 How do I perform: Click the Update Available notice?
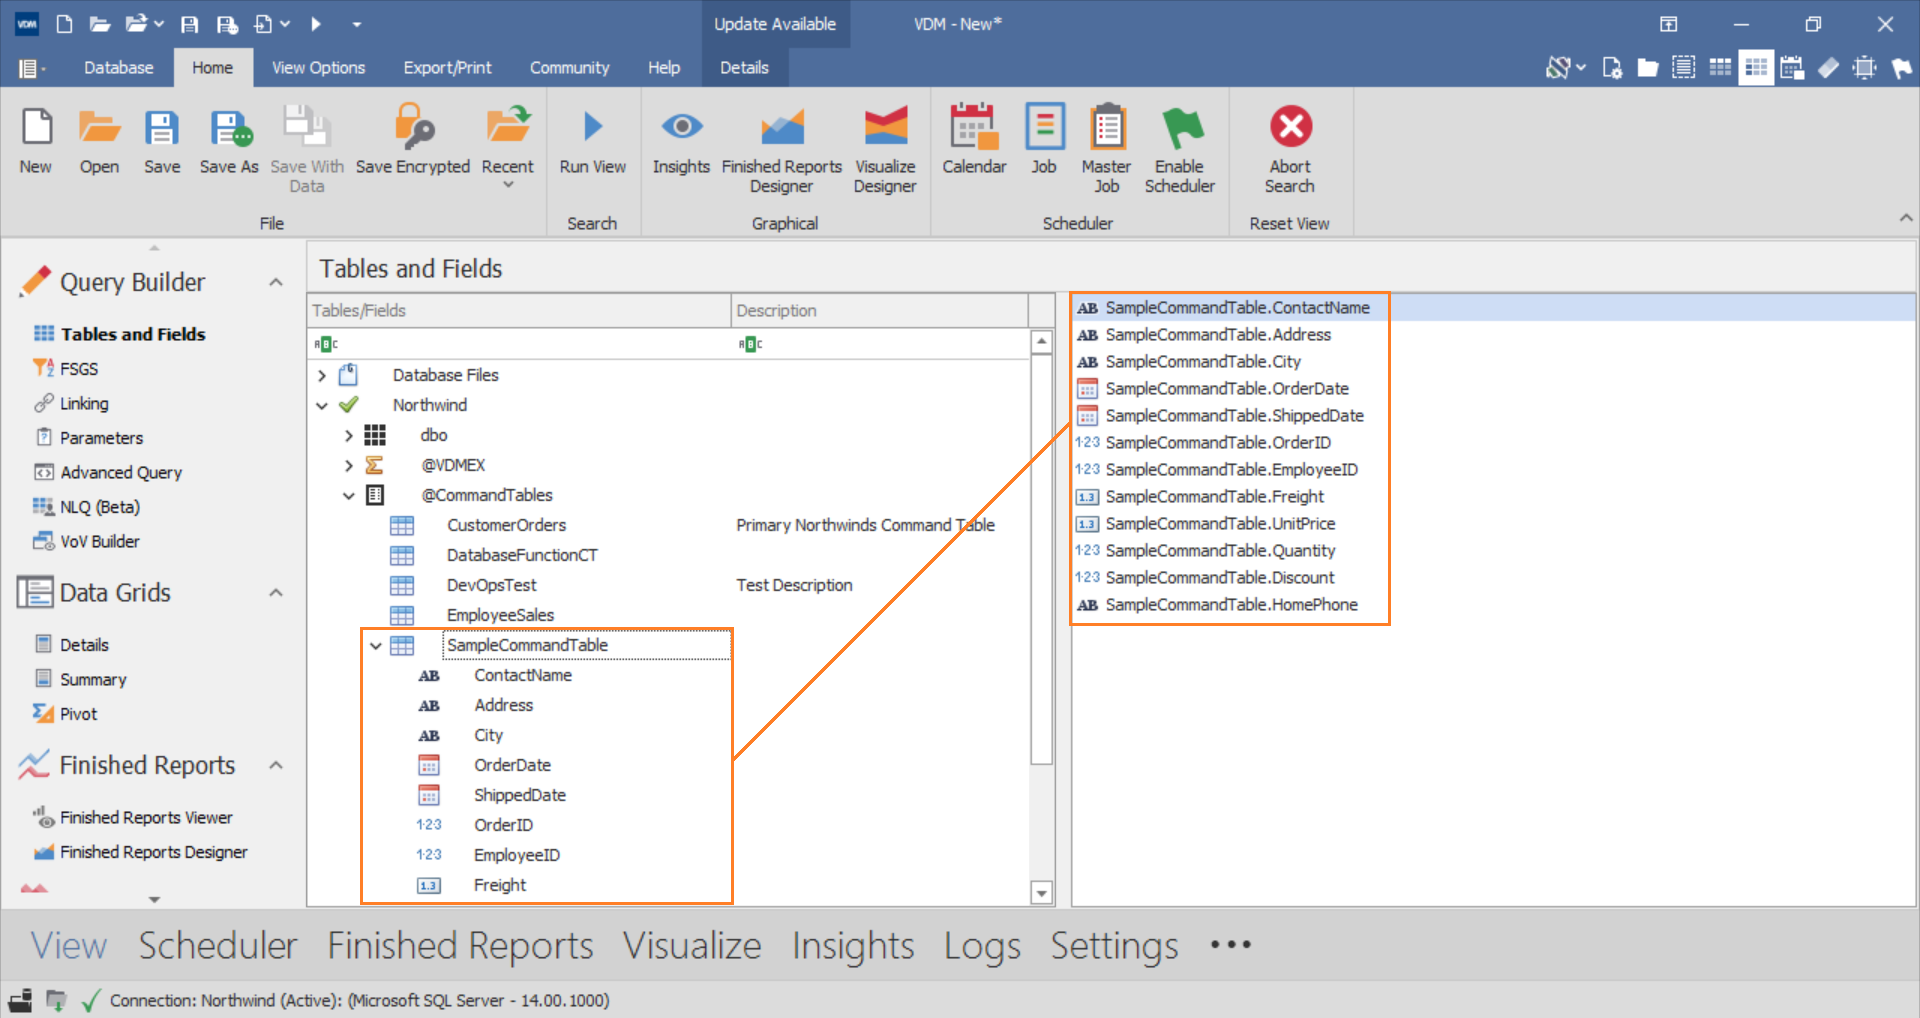pyautogui.click(x=775, y=24)
